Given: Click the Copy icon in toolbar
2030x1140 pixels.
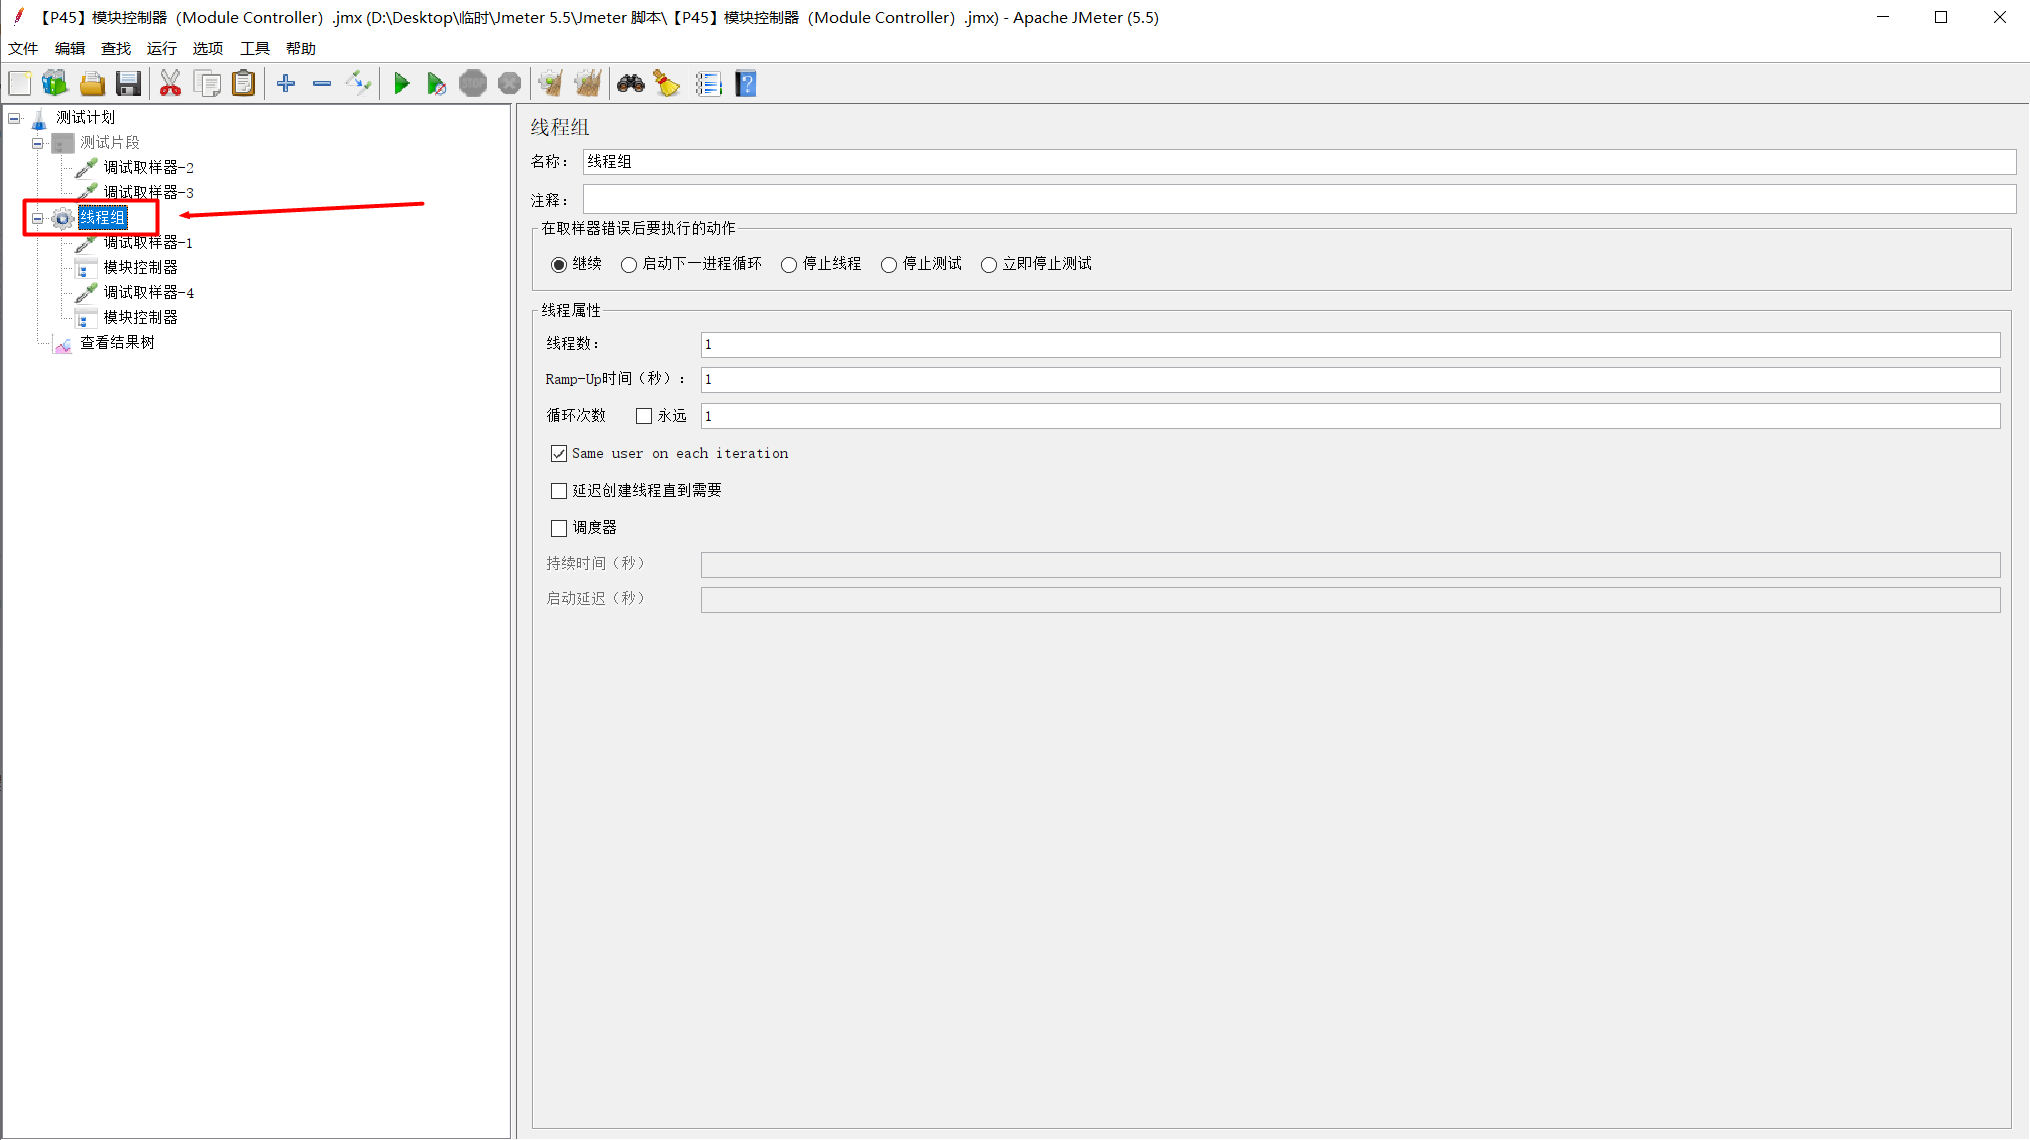Looking at the screenshot, I should click(207, 84).
